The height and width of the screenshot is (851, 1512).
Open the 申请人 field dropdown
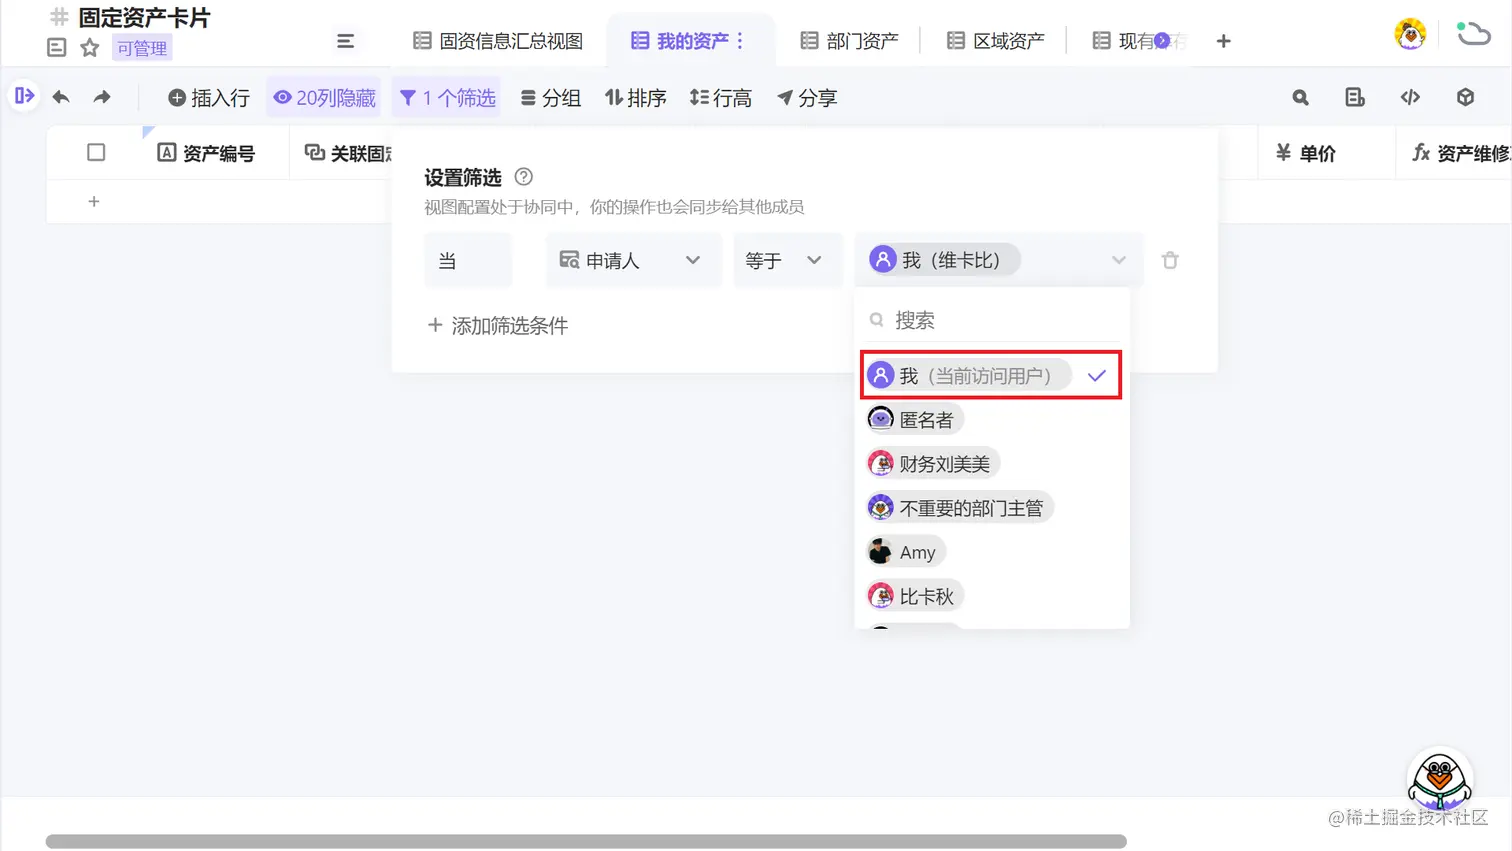pyautogui.click(x=633, y=259)
